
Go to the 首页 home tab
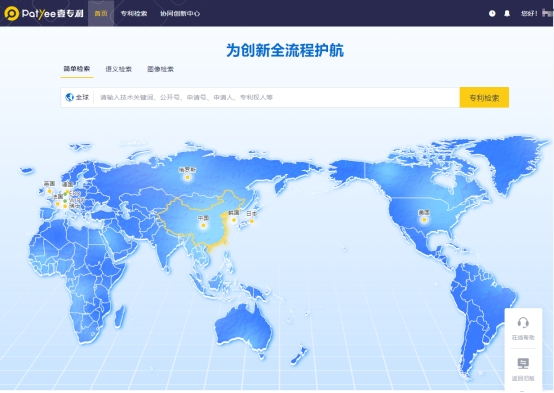(x=101, y=13)
